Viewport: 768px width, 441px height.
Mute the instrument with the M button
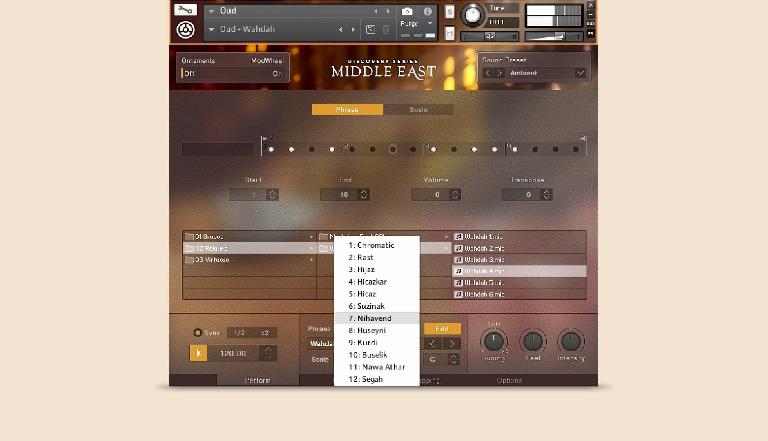click(450, 33)
